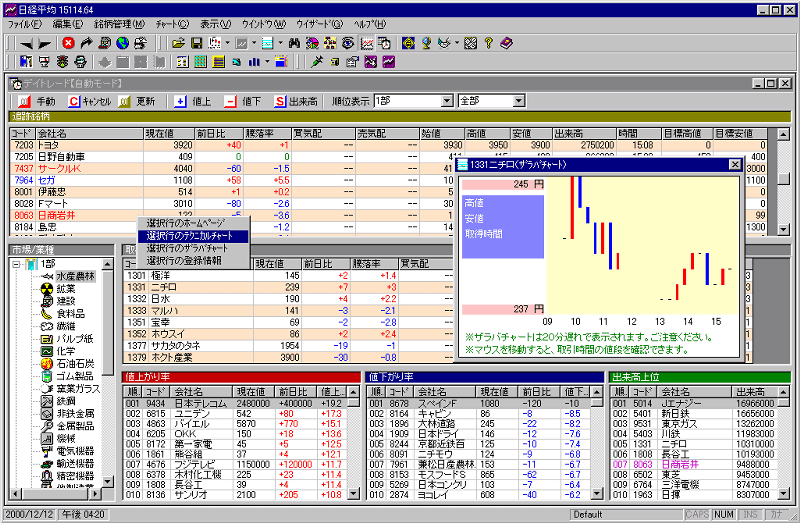The width and height of the screenshot is (800, 523).
Task: Click the up arrow of tracked stocks scrollbar
Action: (x=784, y=134)
